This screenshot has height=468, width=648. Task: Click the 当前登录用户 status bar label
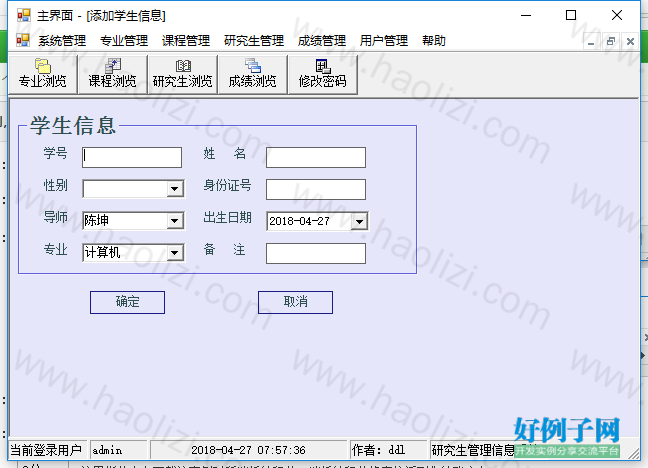(46, 450)
